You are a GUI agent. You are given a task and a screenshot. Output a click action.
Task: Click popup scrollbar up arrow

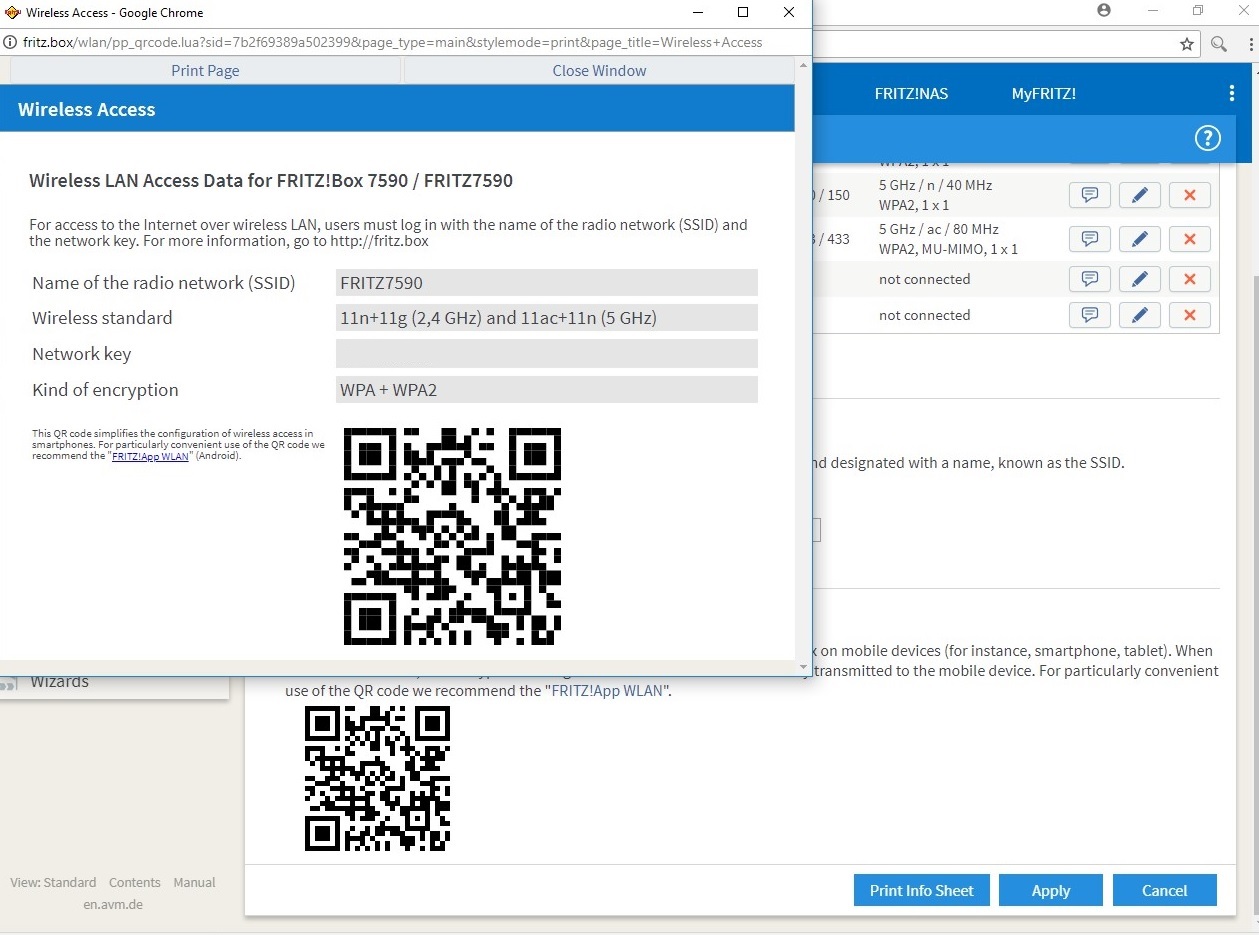[x=803, y=65]
